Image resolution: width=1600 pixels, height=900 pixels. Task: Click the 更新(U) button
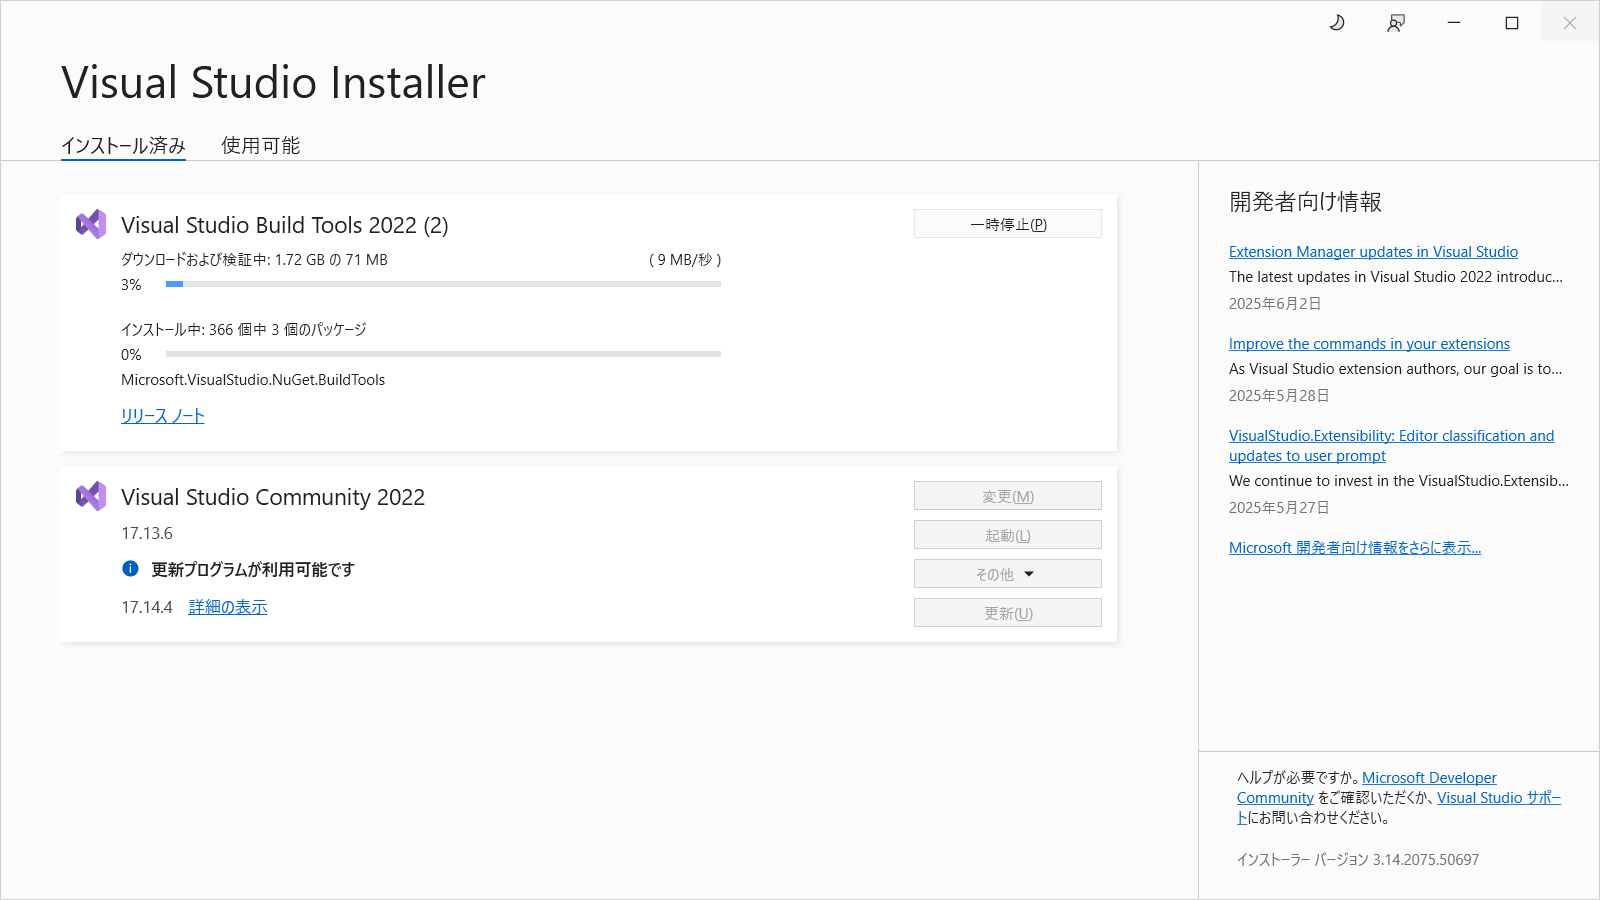coord(1007,613)
